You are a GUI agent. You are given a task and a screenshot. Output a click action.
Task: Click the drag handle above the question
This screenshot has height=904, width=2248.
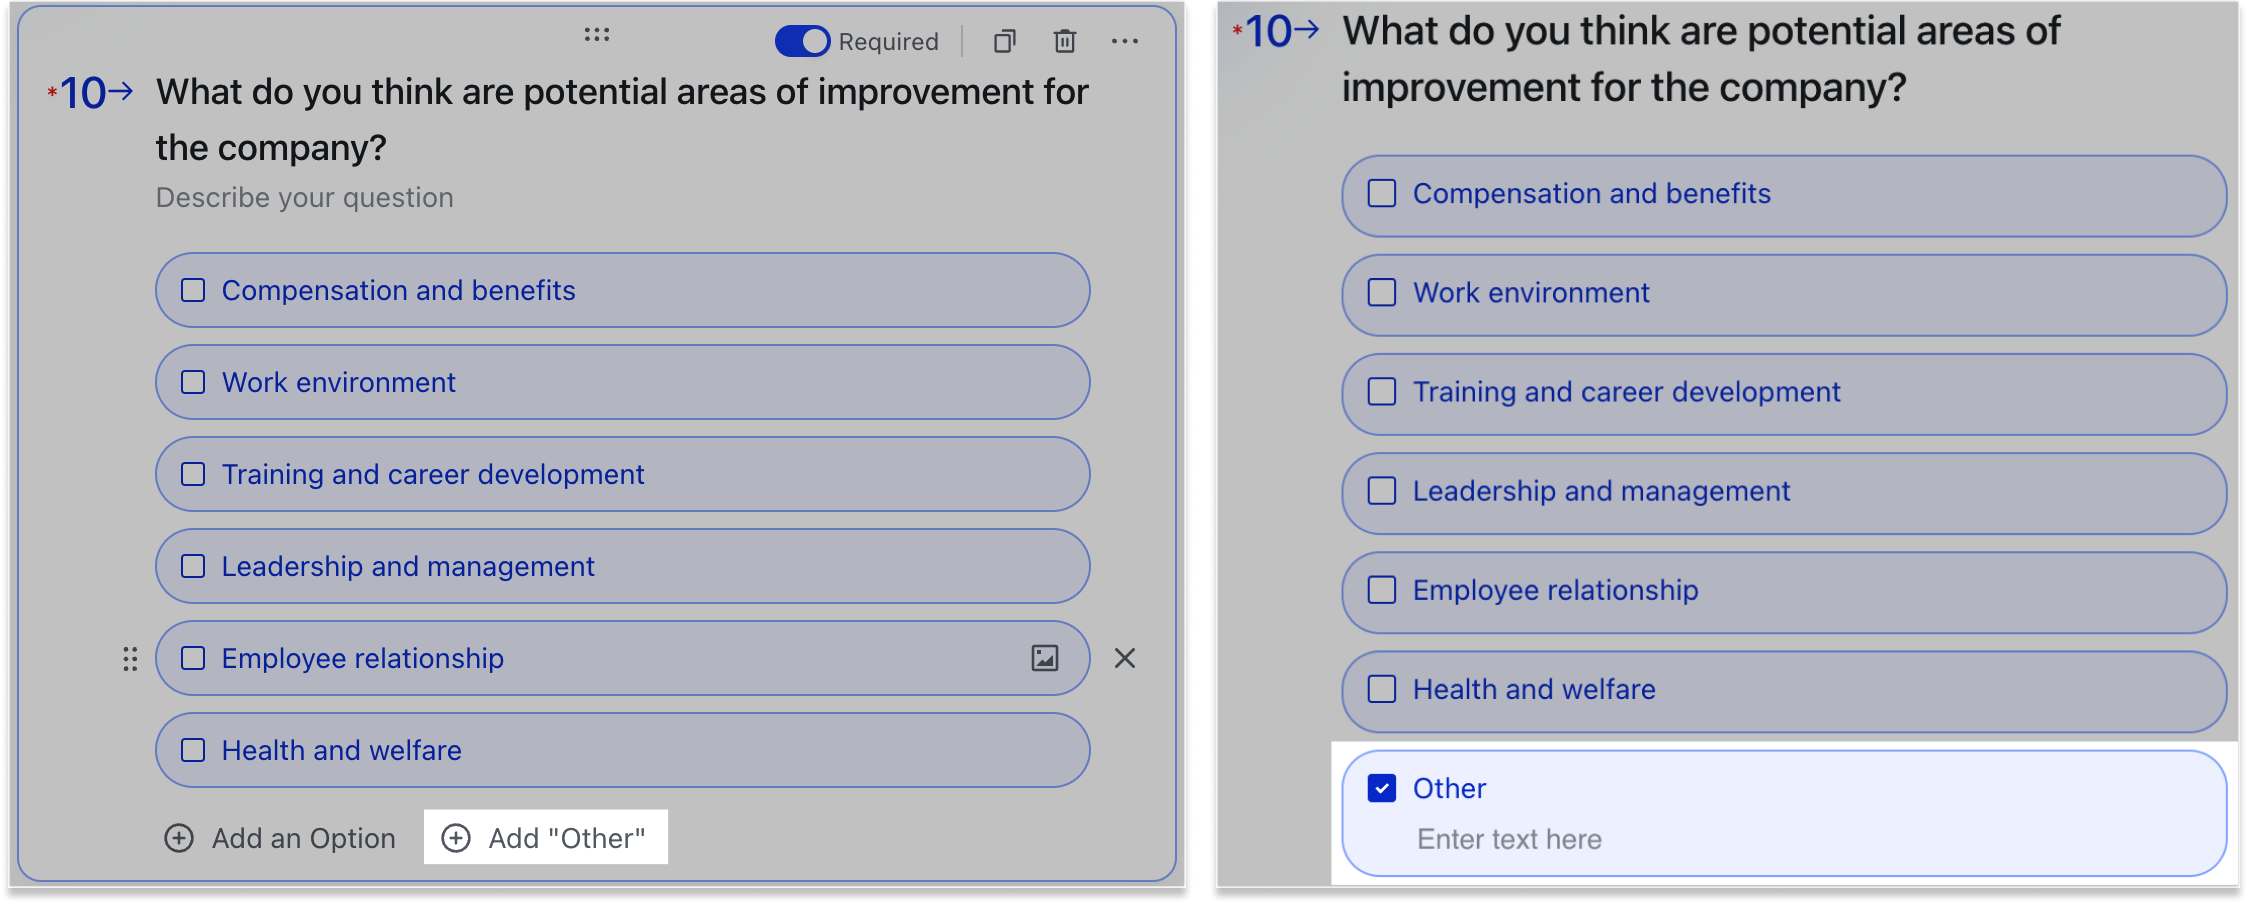click(x=597, y=33)
